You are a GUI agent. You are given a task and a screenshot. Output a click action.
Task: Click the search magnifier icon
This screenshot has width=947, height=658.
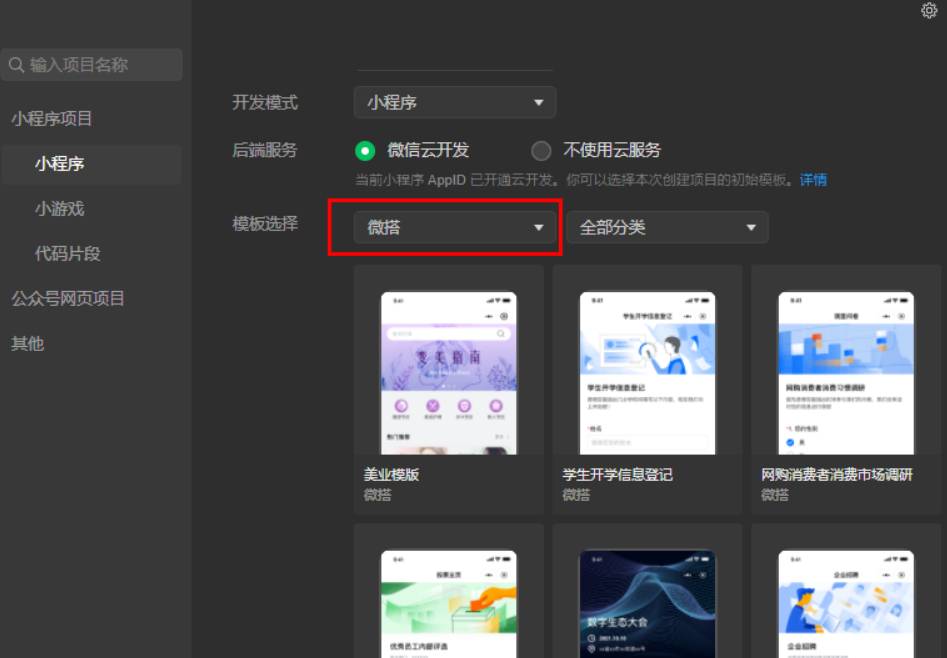pos(16,65)
